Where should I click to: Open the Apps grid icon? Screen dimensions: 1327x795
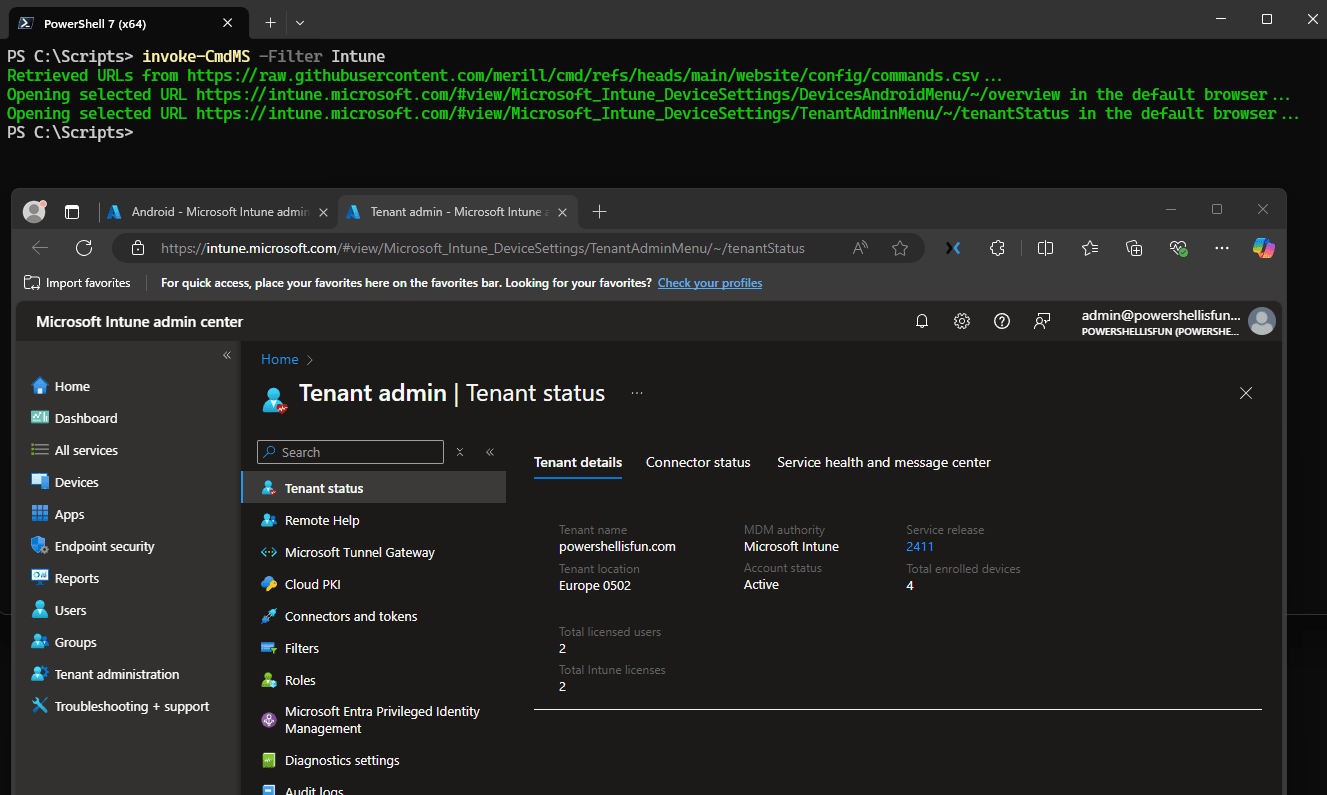(x=40, y=514)
